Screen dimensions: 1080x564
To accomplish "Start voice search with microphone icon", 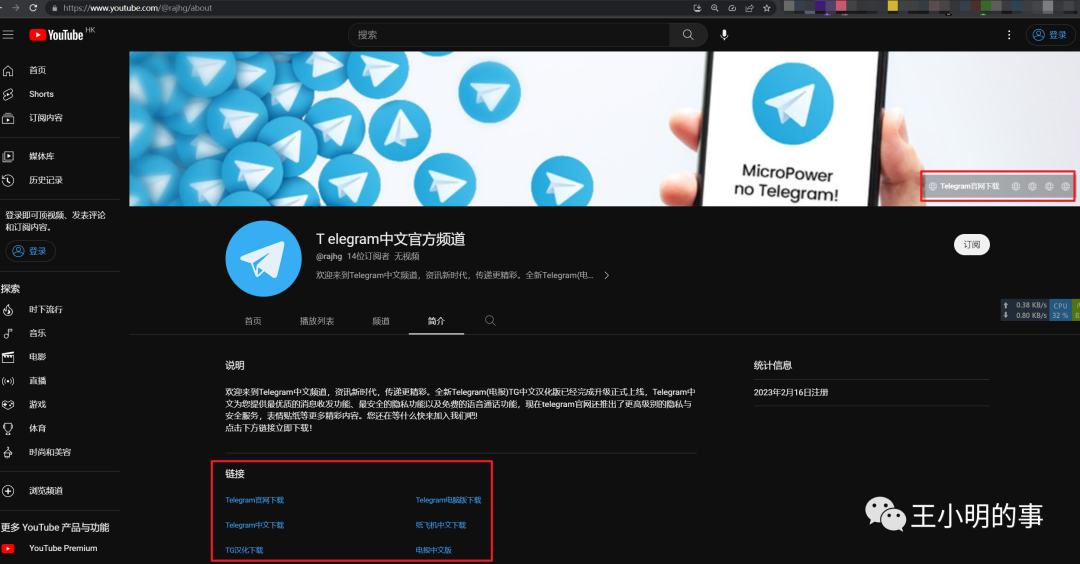I will tap(724, 34).
